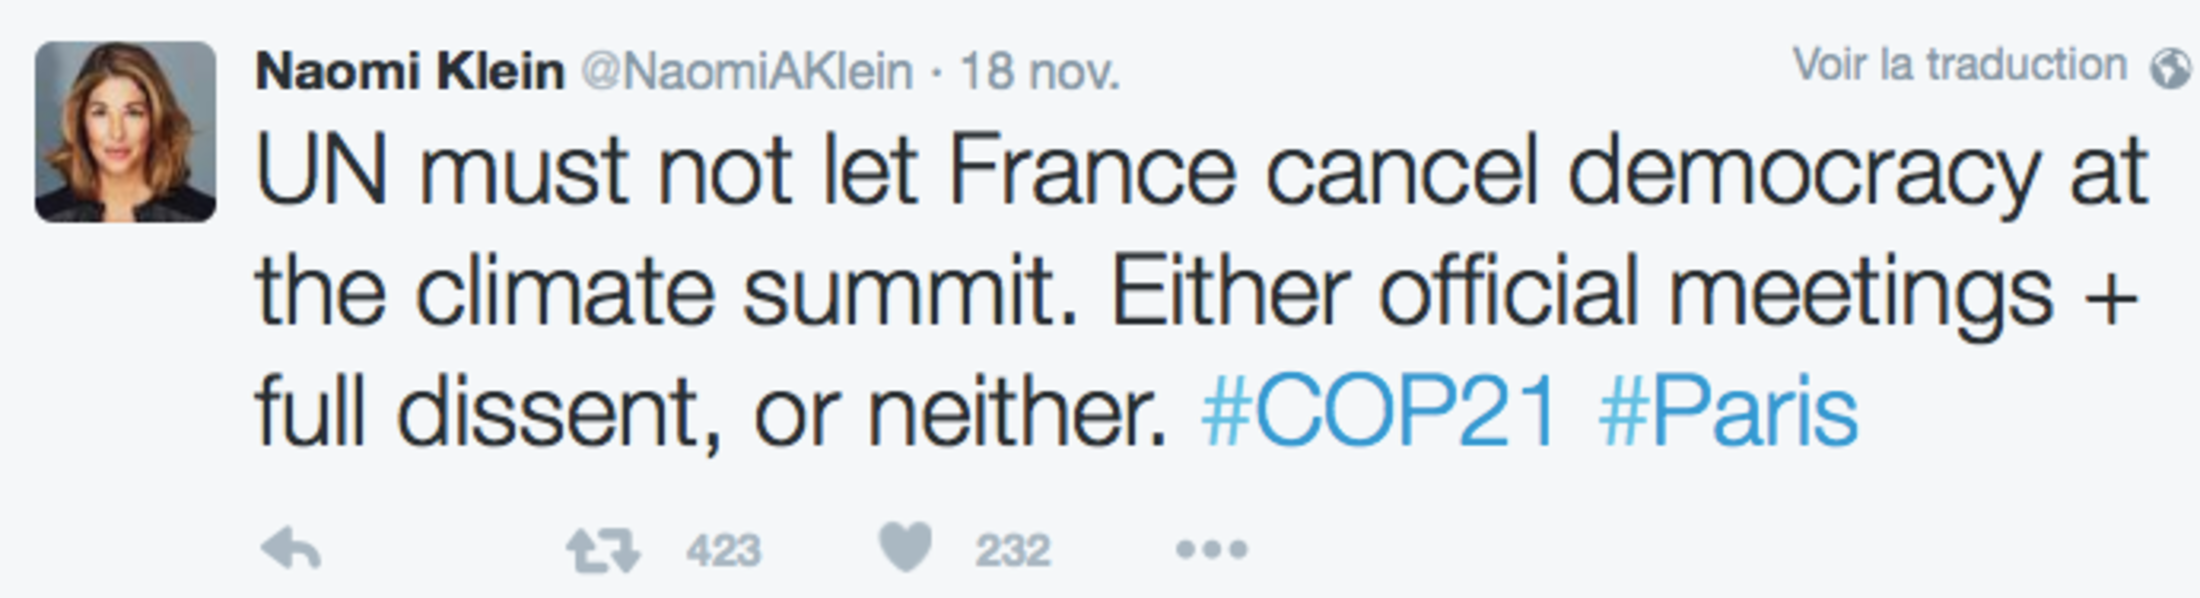Like the tweet with the heart icon
The width and height of the screenshot is (2200, 598).
point(905,548)
